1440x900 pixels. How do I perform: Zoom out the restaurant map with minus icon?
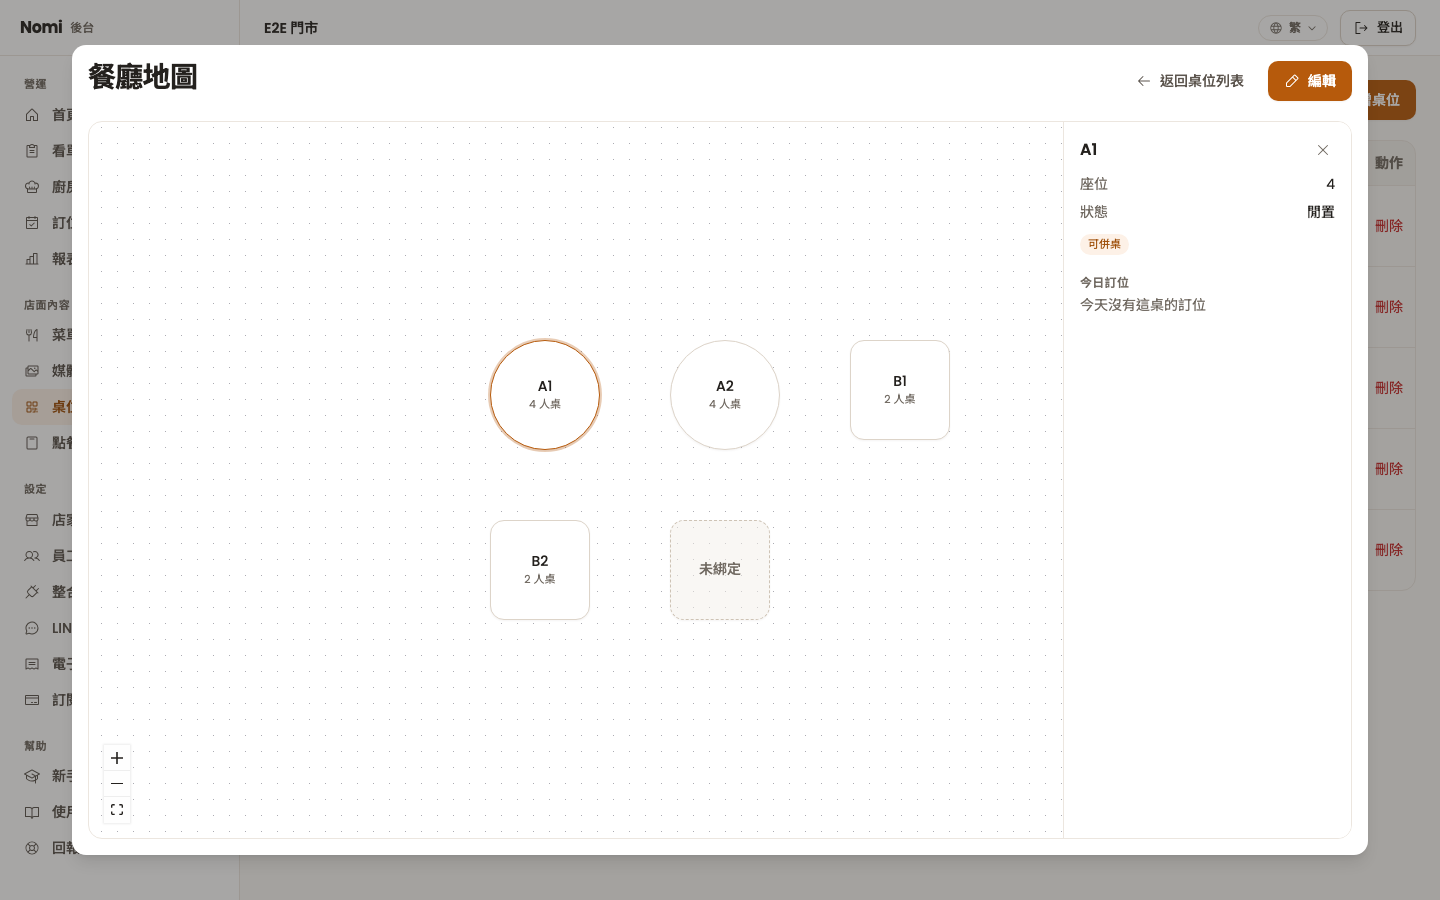coord(117,784)
